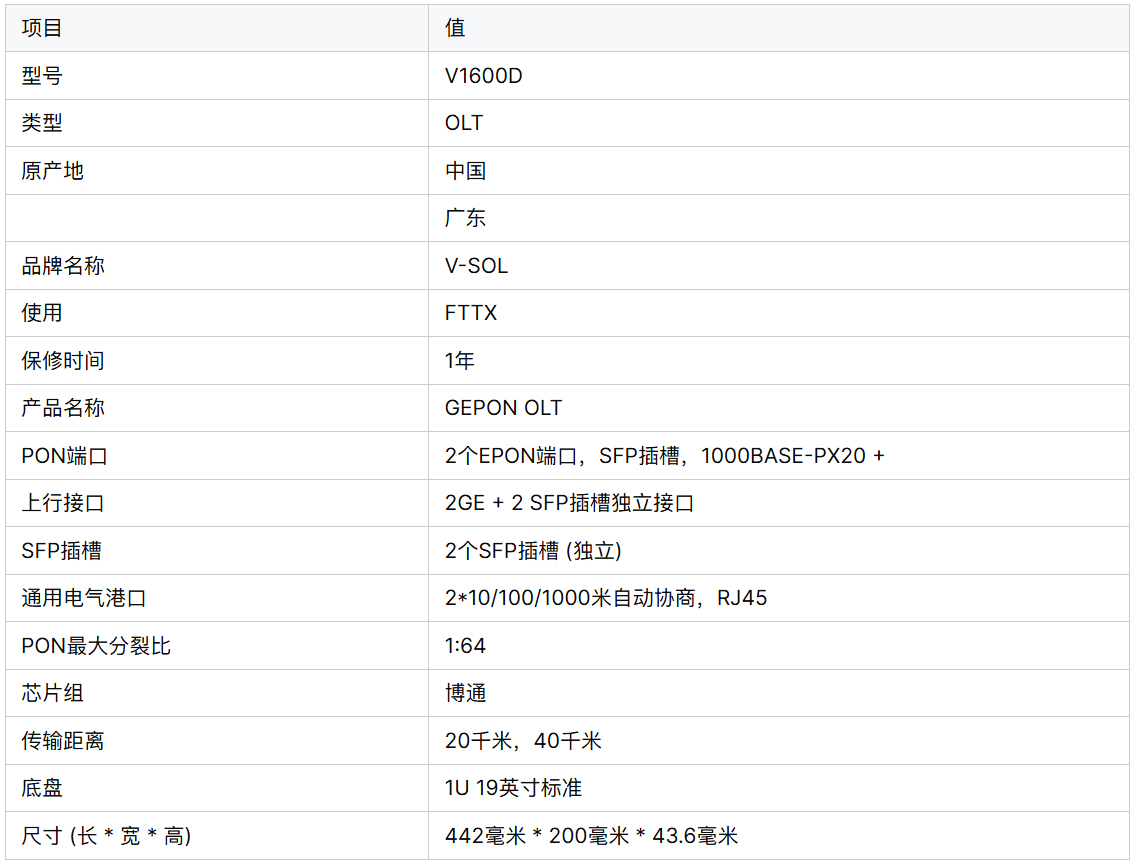Select the V1600D model value cell
Viewport: 1133px width, 864px height.
point(483,76)
